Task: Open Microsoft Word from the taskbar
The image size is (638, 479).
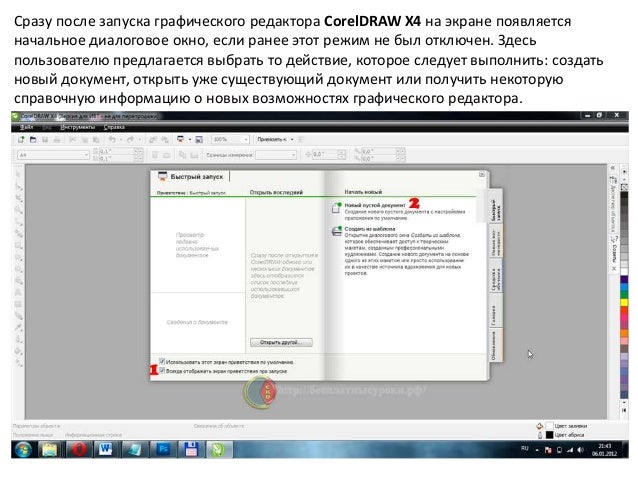Action: (106, 450)
